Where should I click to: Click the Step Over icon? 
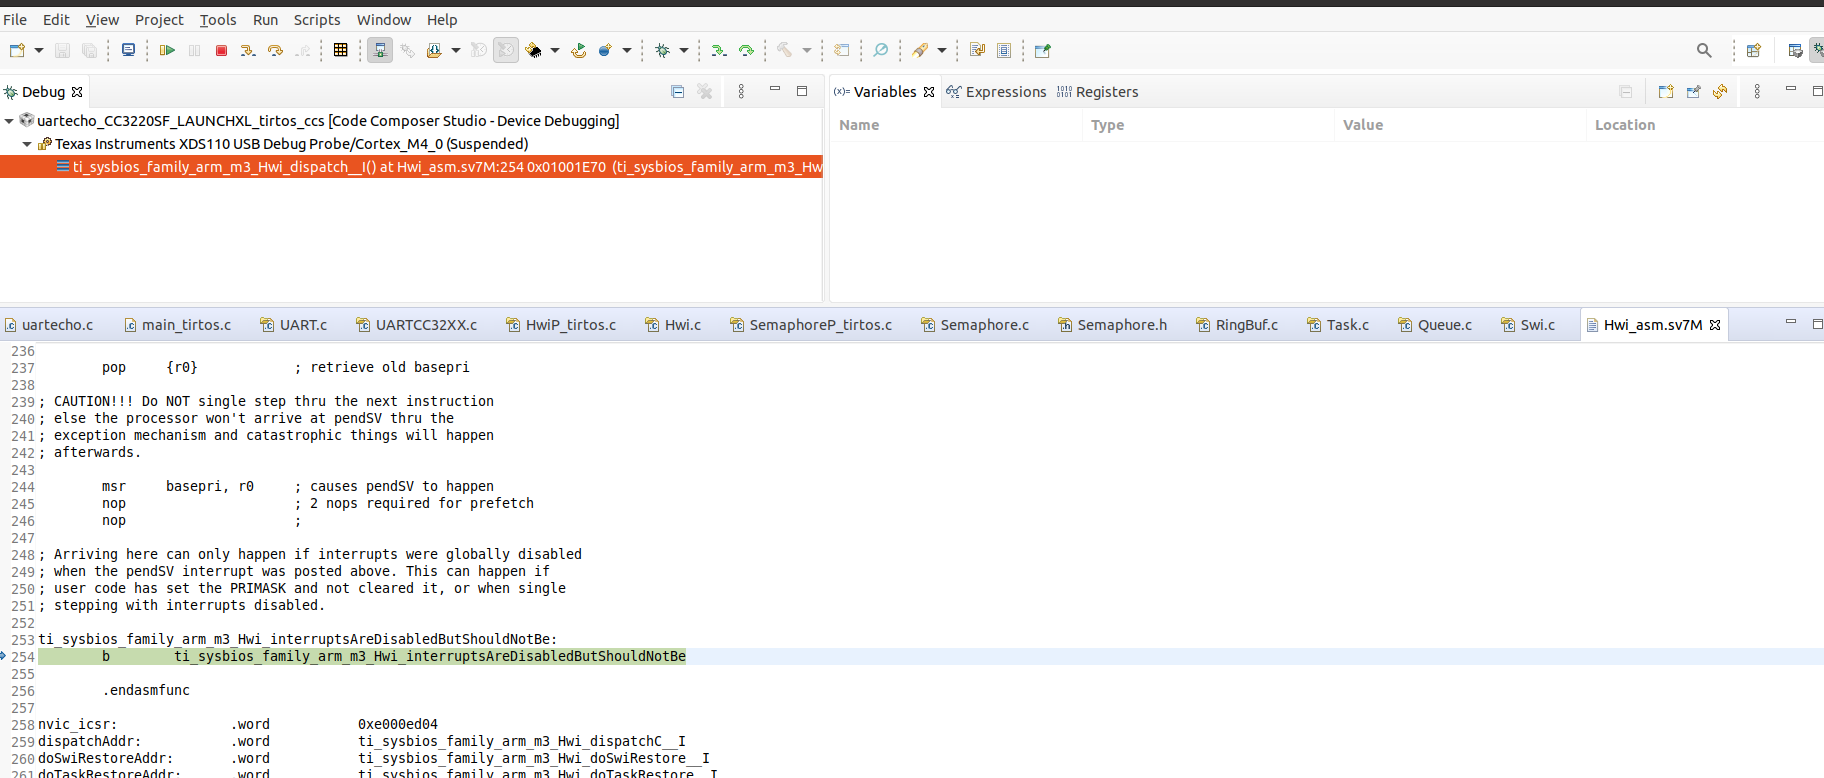[275, 50]
